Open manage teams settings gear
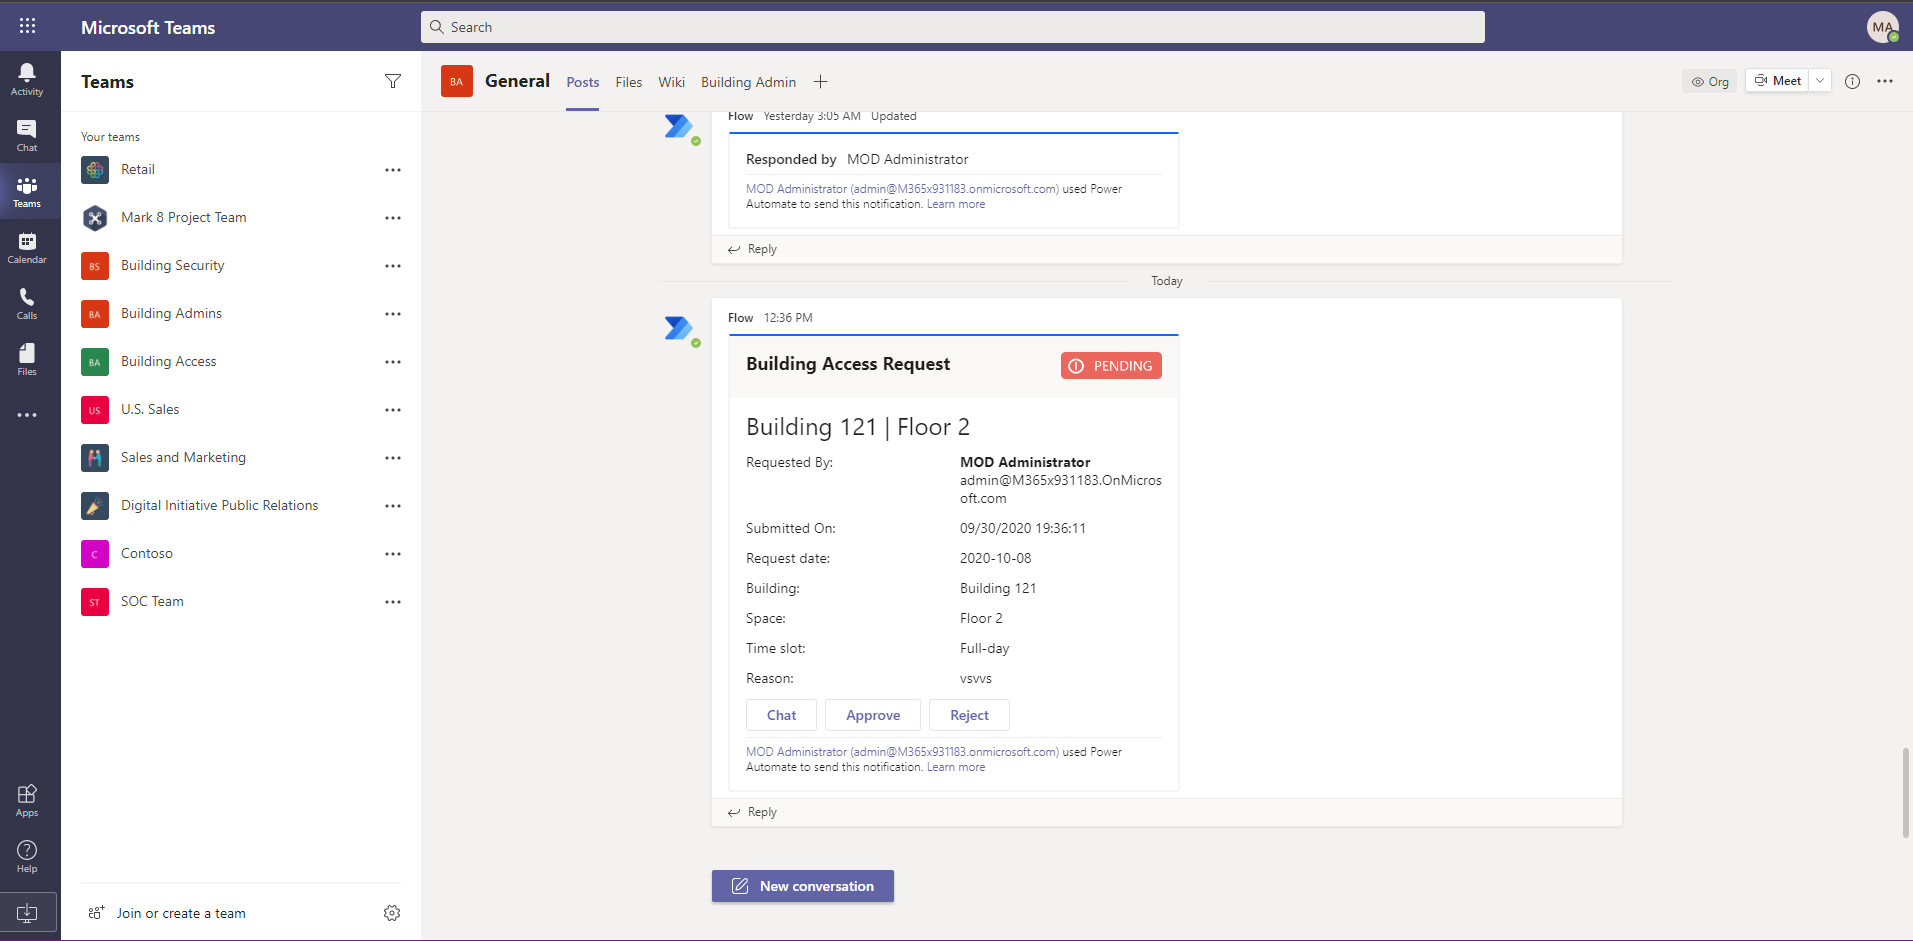Image resolution: width=1913 pixels, height=941 pixels. point(392,913)
